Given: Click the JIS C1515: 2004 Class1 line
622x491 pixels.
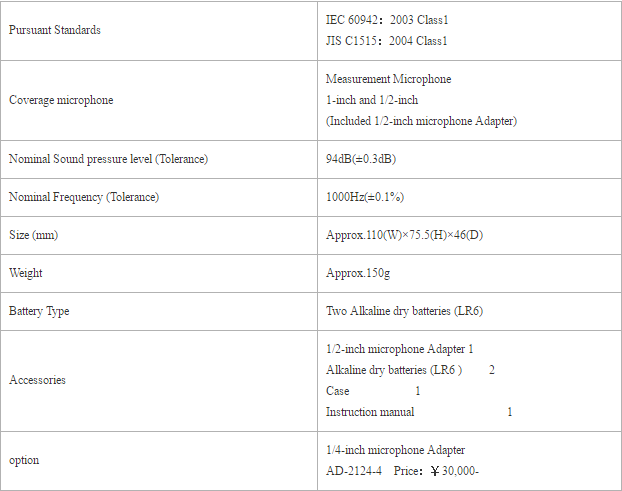Looking at the screenshot, I should click(386, 41).
